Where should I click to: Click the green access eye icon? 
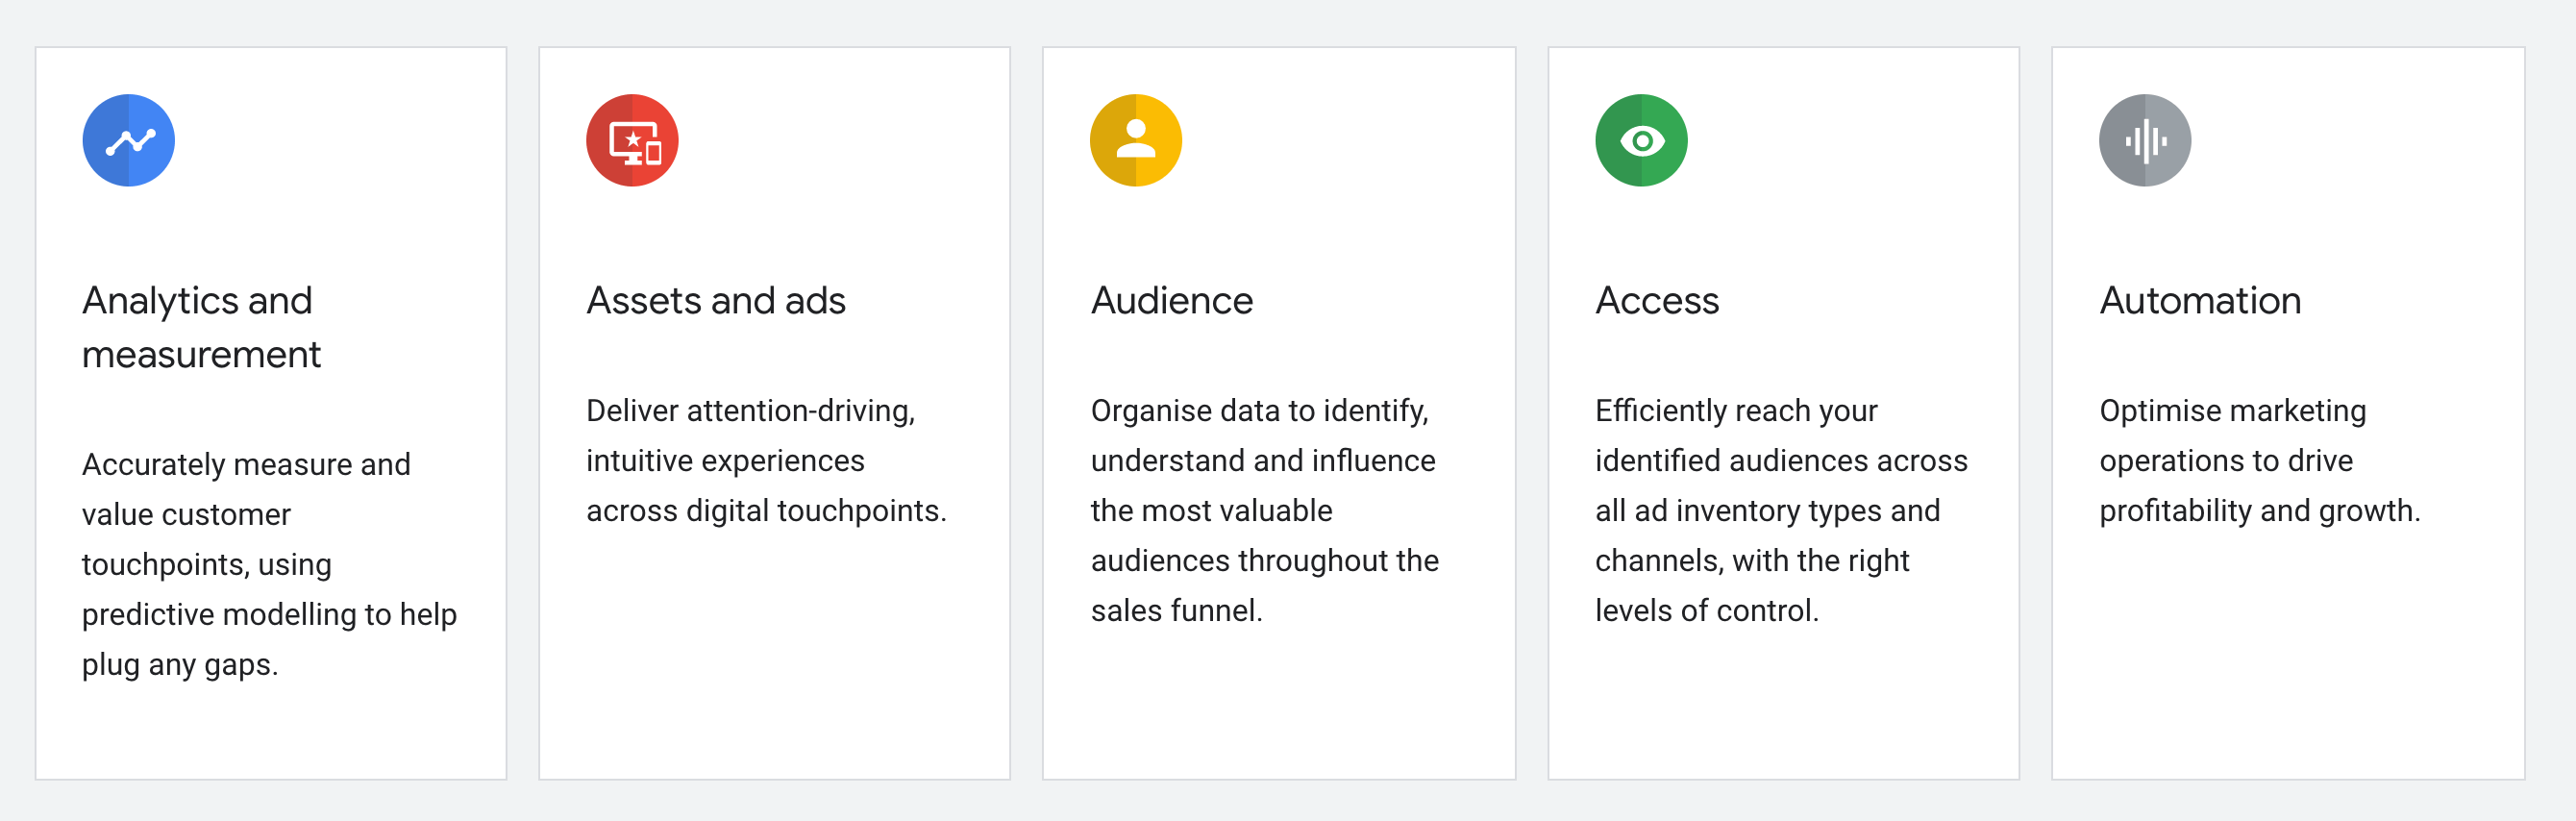point(1641,141)
